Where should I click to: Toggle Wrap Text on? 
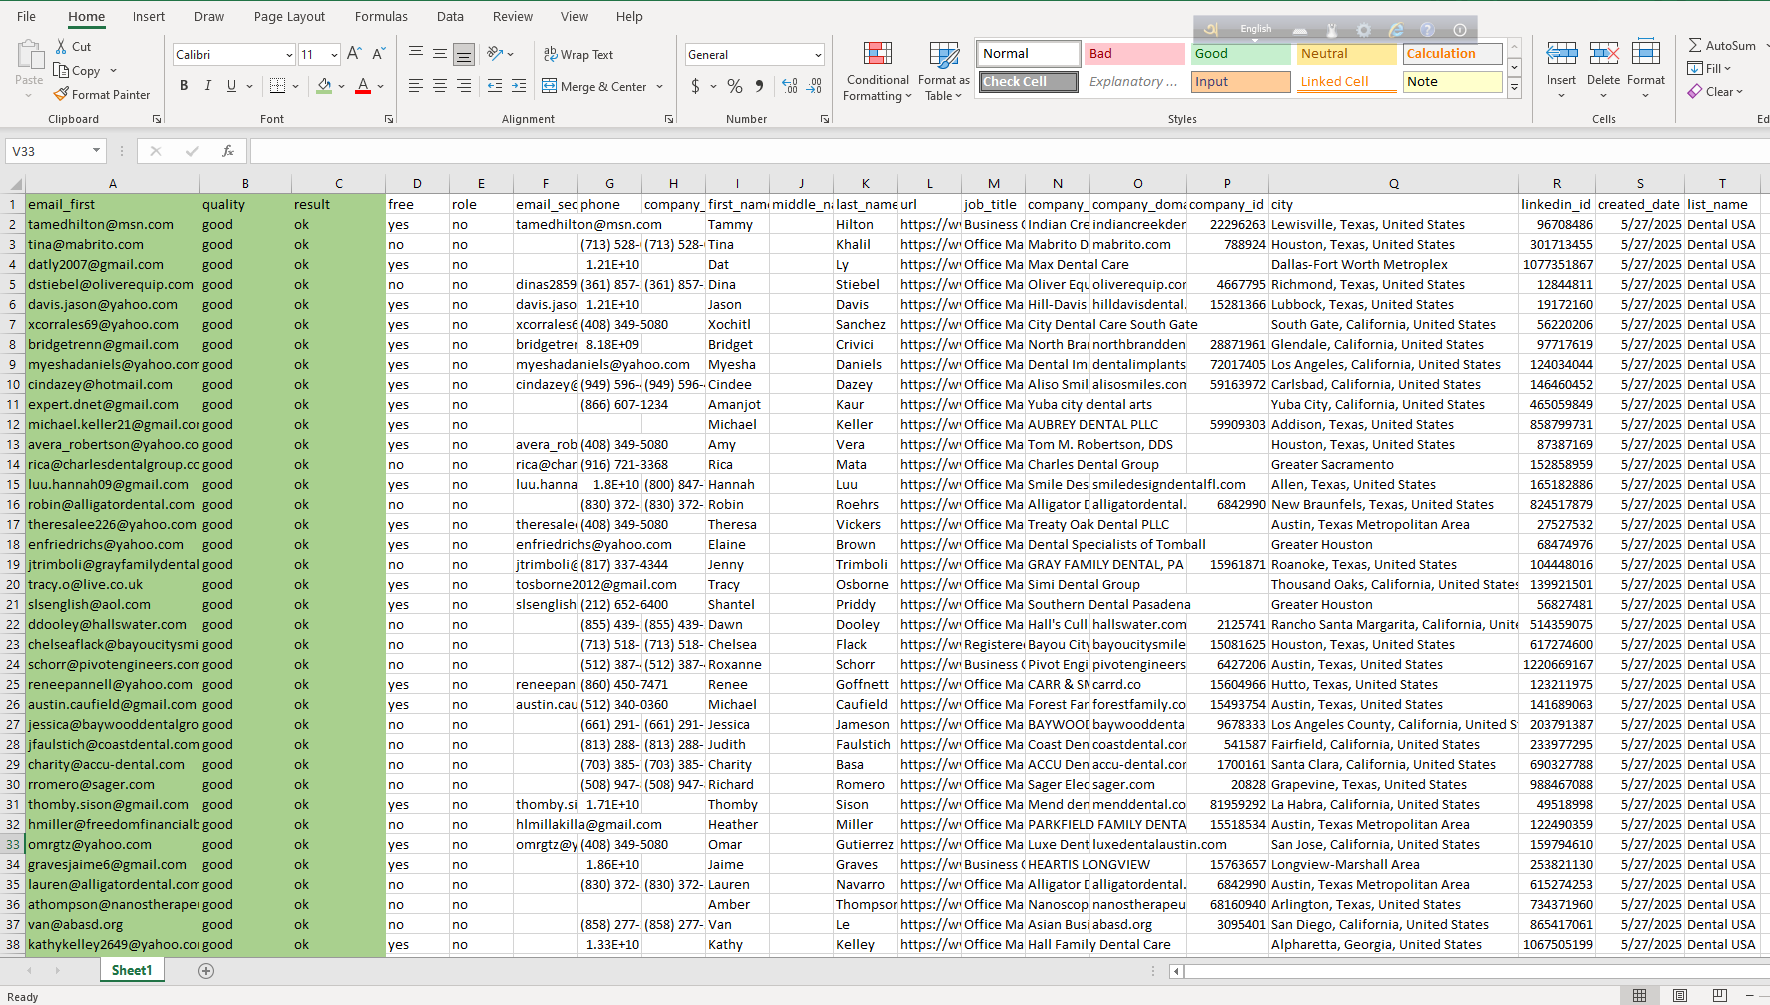[578, 54]
